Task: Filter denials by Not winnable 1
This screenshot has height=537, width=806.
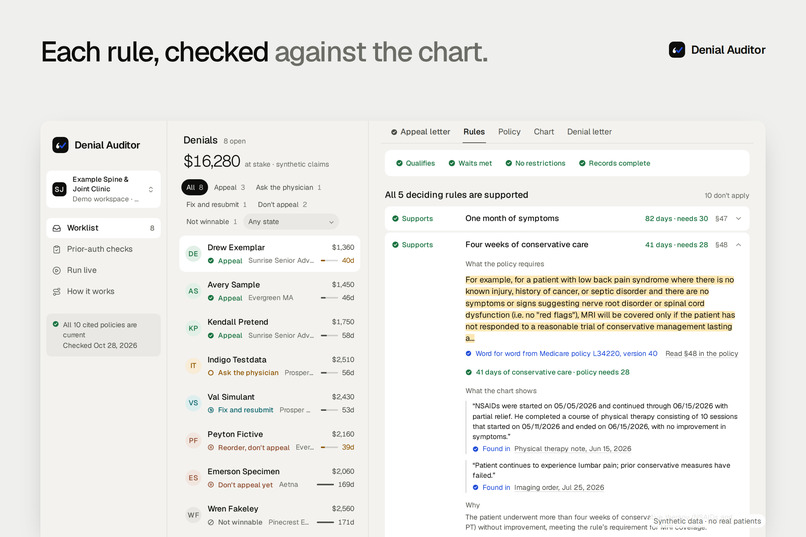Action: (x=211, y=222)
